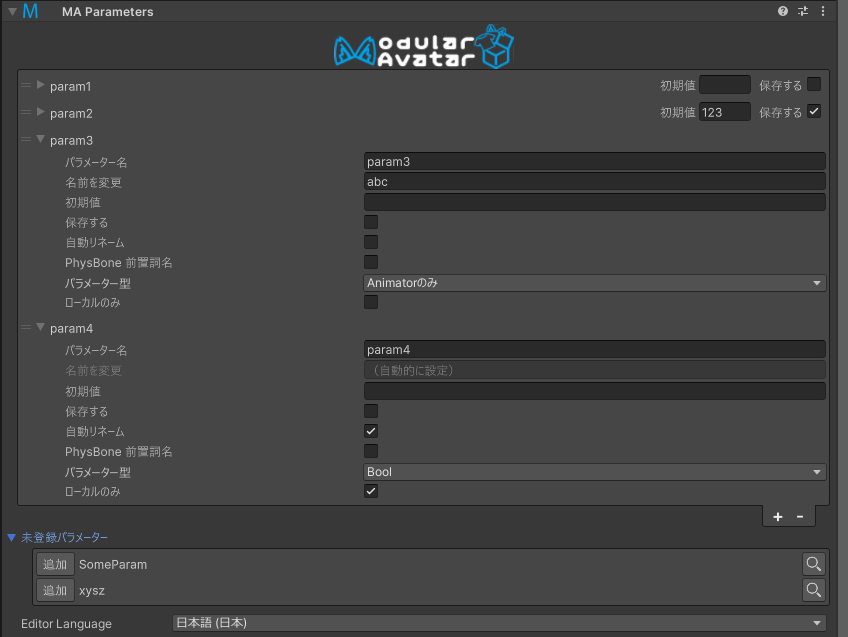Click 未登録パラメーター section header text
The height and width of the screenshot is (637, 848).
pos(64,538)
